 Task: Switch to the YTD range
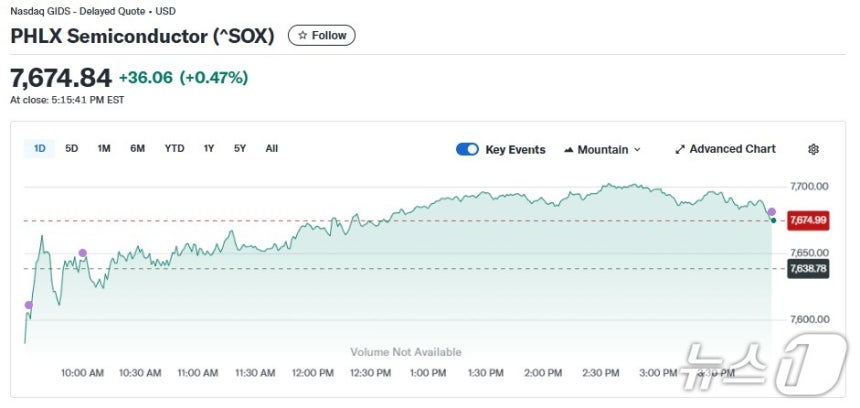click(x=174, y=148)
